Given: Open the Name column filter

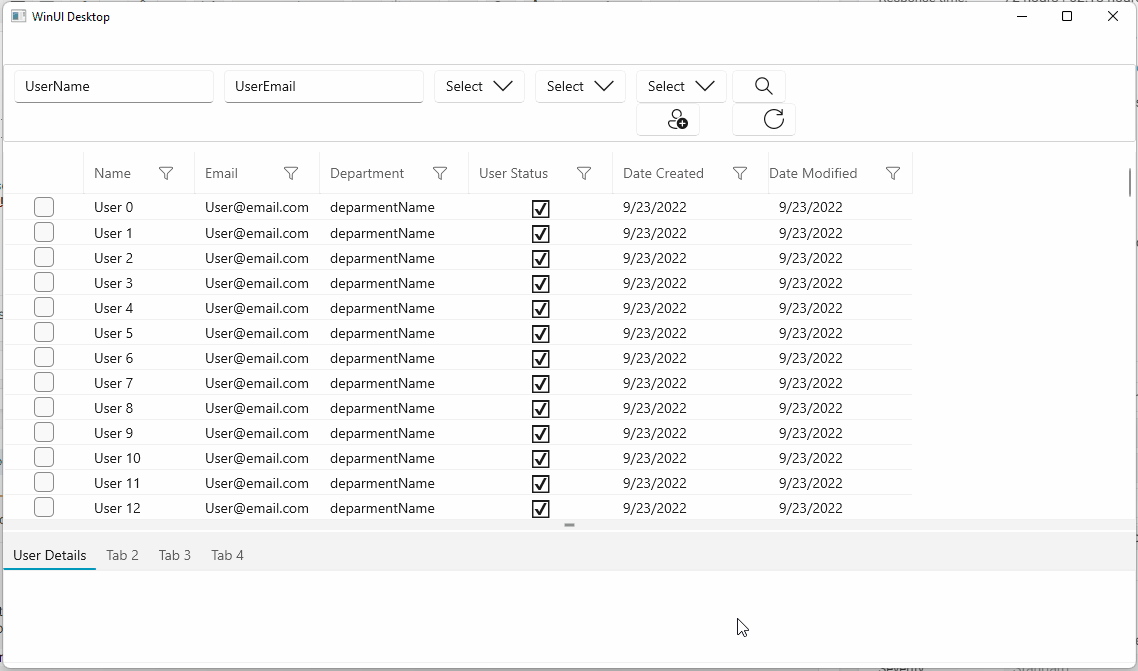Looking at the screenshot, I should point(167,173).
